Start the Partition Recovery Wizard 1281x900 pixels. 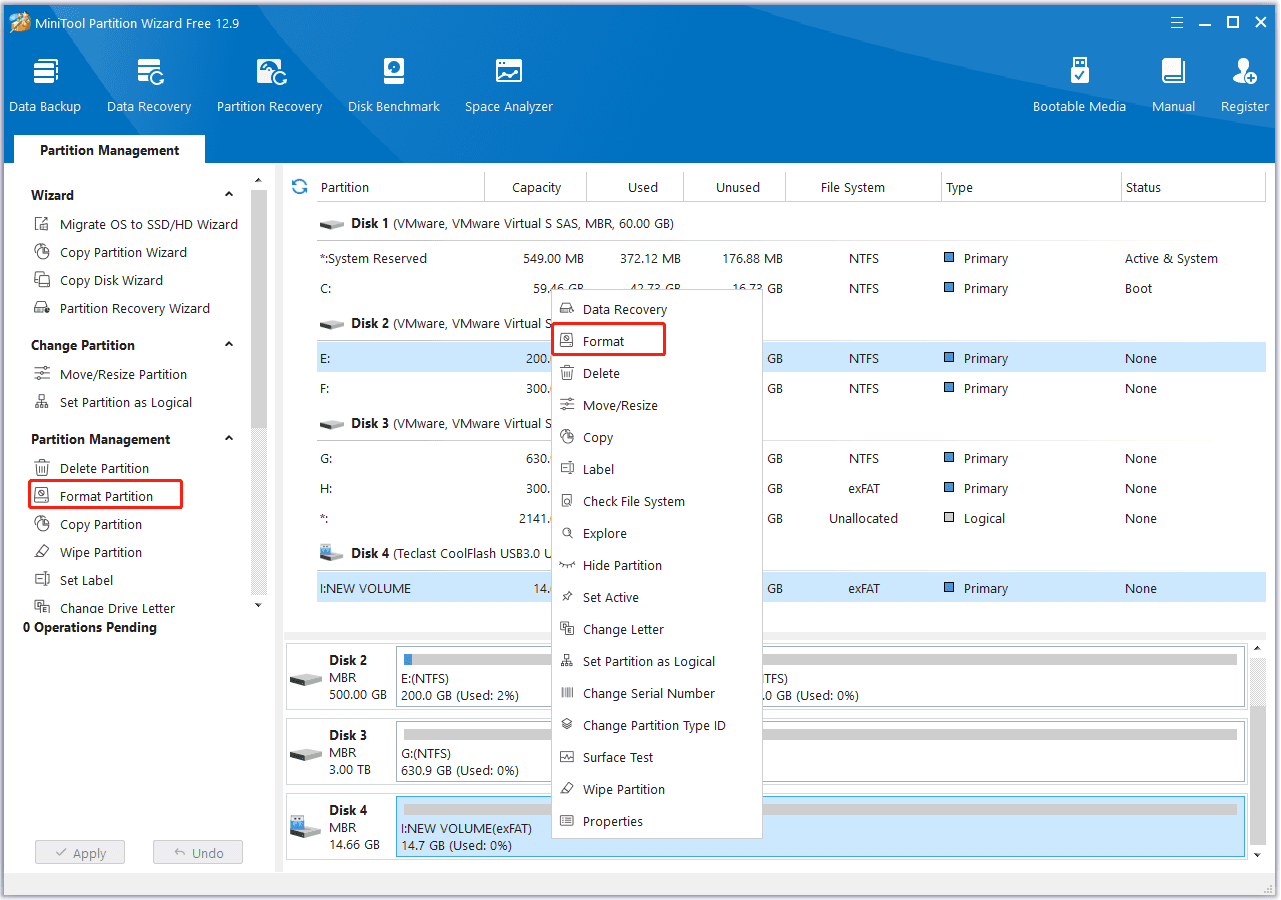[x=122, y=308]
